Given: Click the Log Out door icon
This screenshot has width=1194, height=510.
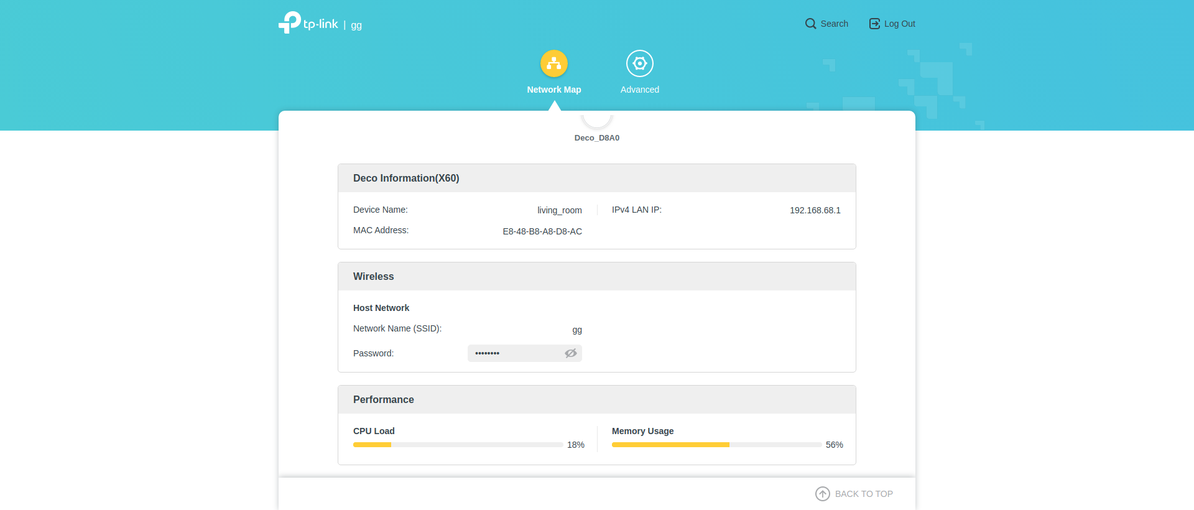Looking at the screenshot, I should coord(874,24).
